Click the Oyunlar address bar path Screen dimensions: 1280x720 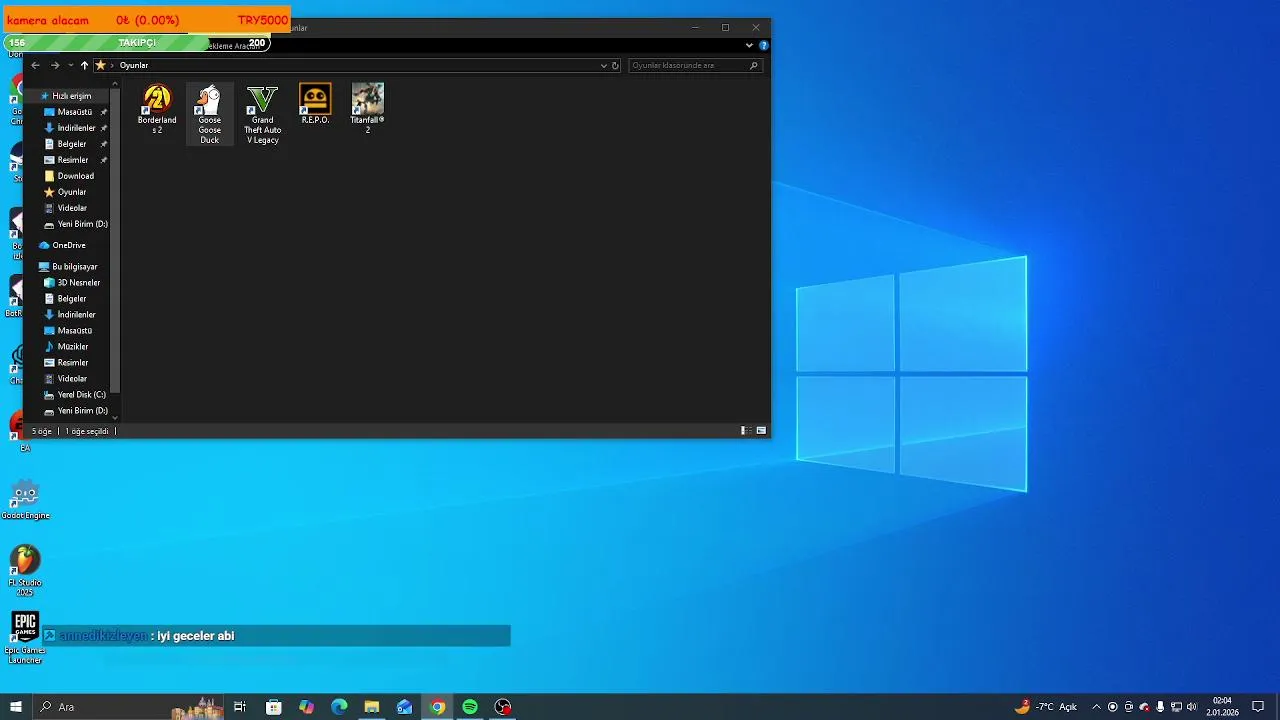(x=134, y=65)
